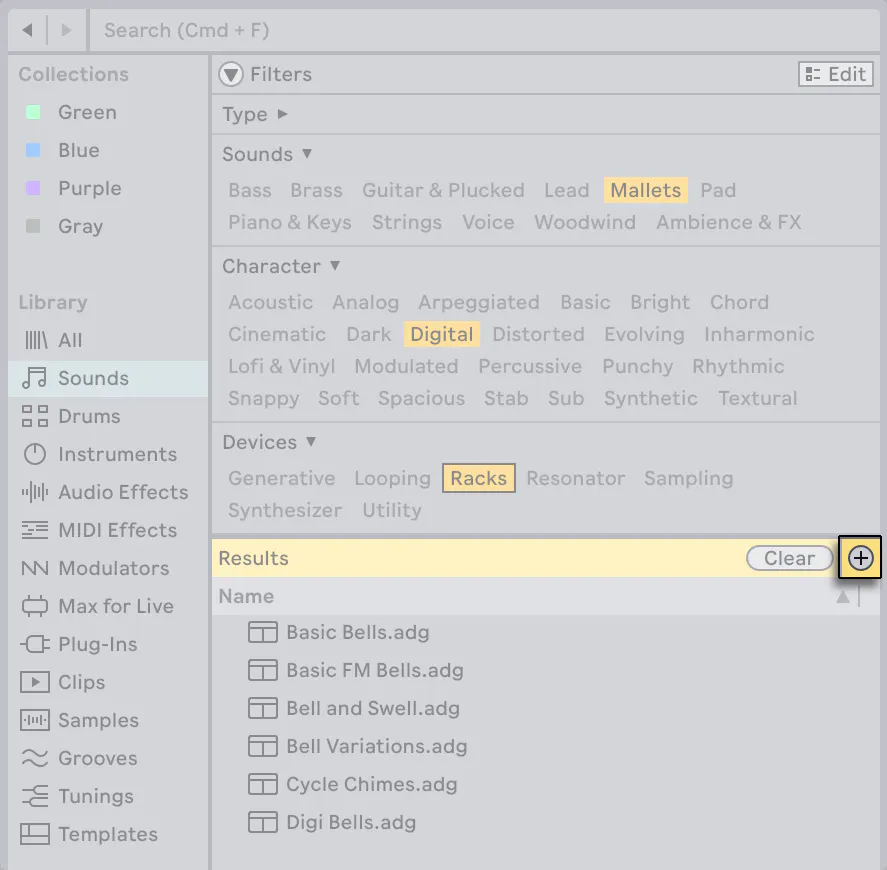Toggle the Name column sort arrow
The width and height of the screenshot is (887, 870).
[843, 596]
